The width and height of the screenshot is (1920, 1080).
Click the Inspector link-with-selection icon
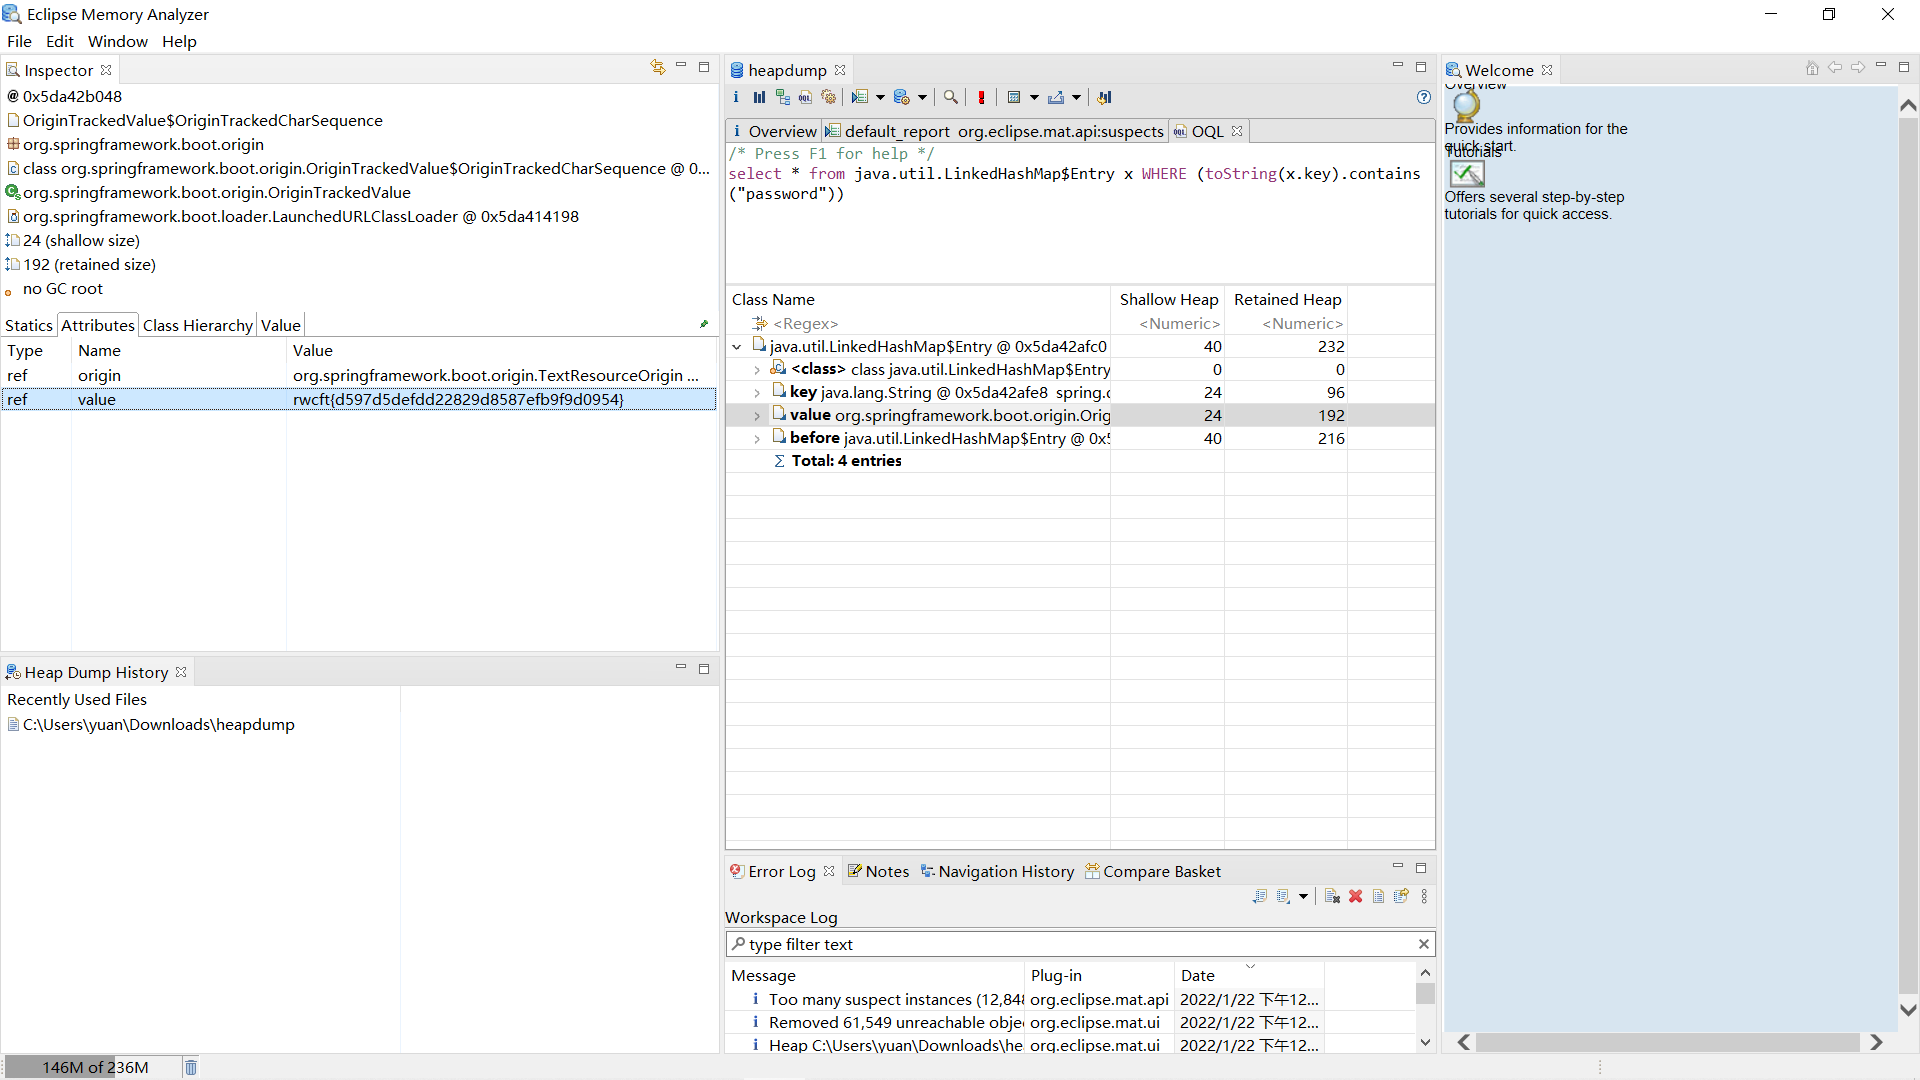(x=657, y=67)
